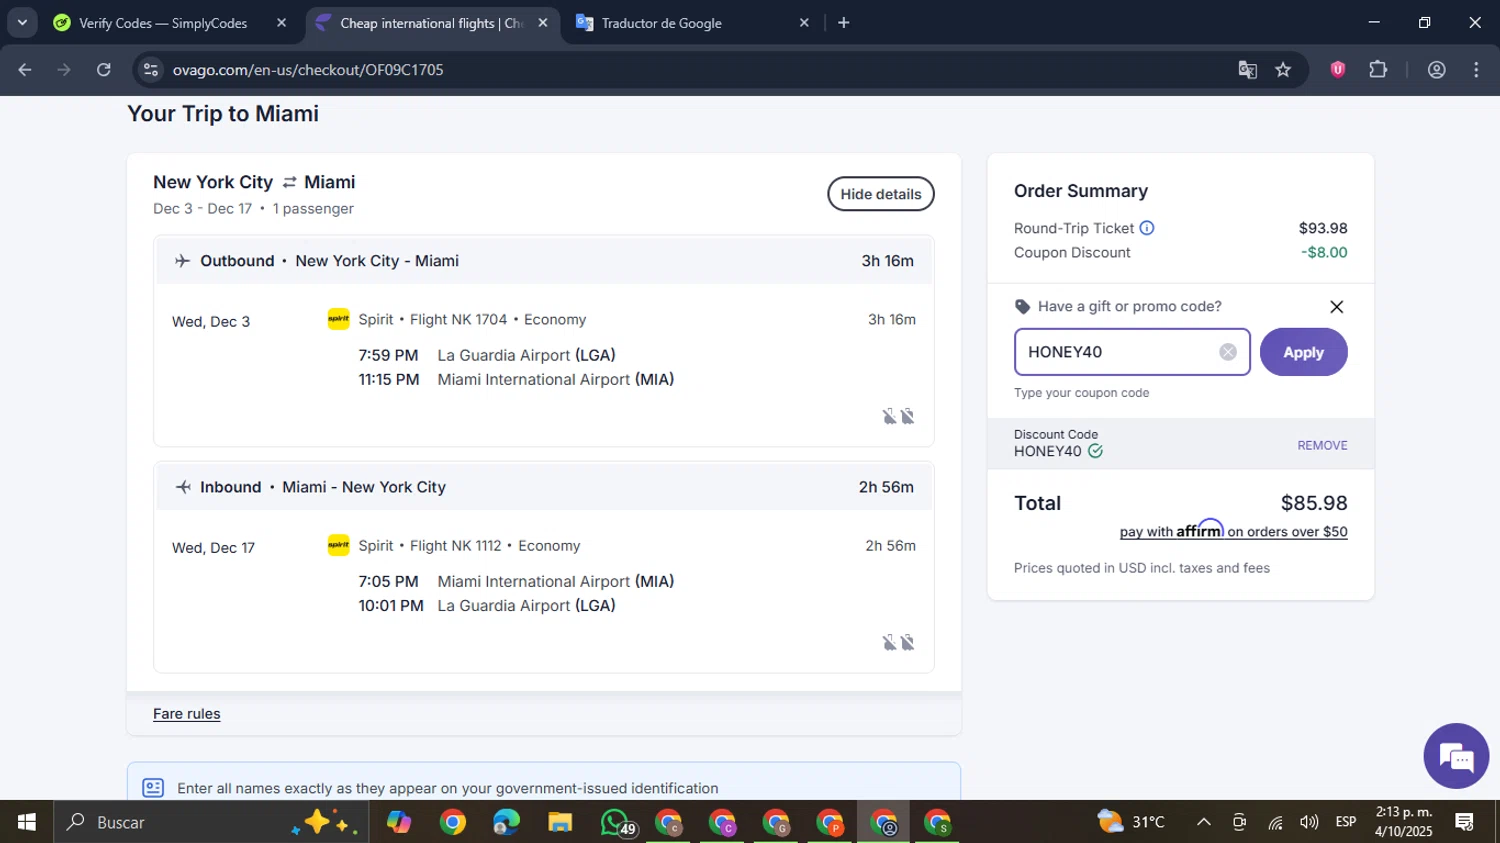Screen dimensions: 1500x843
Task: Open the uBlock shield extension
Action: 1338,69
